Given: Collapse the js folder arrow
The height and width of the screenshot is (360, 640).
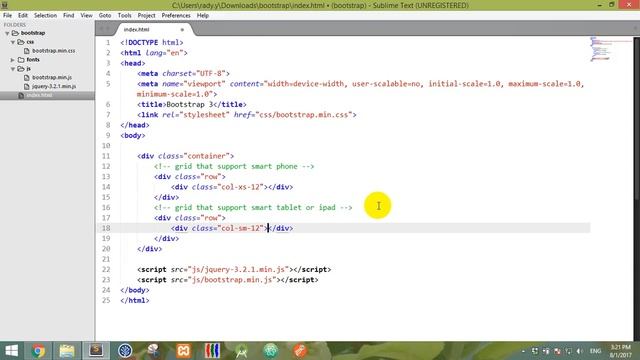Looking at the screenshot, I should (13, 69).
